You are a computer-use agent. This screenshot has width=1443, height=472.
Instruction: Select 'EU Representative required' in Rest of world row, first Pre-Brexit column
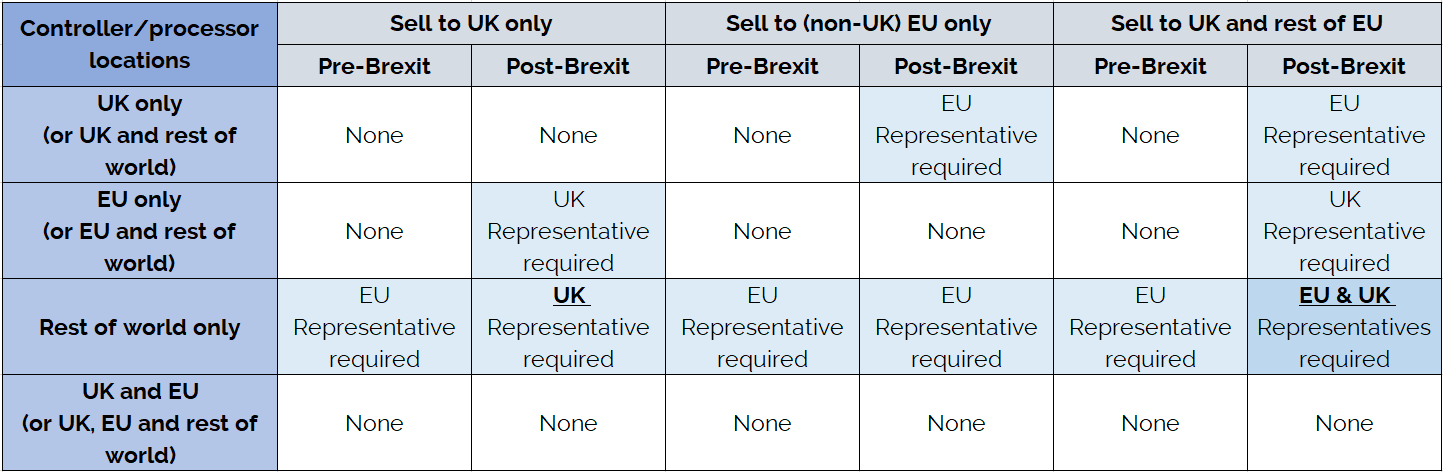(374, 327)
